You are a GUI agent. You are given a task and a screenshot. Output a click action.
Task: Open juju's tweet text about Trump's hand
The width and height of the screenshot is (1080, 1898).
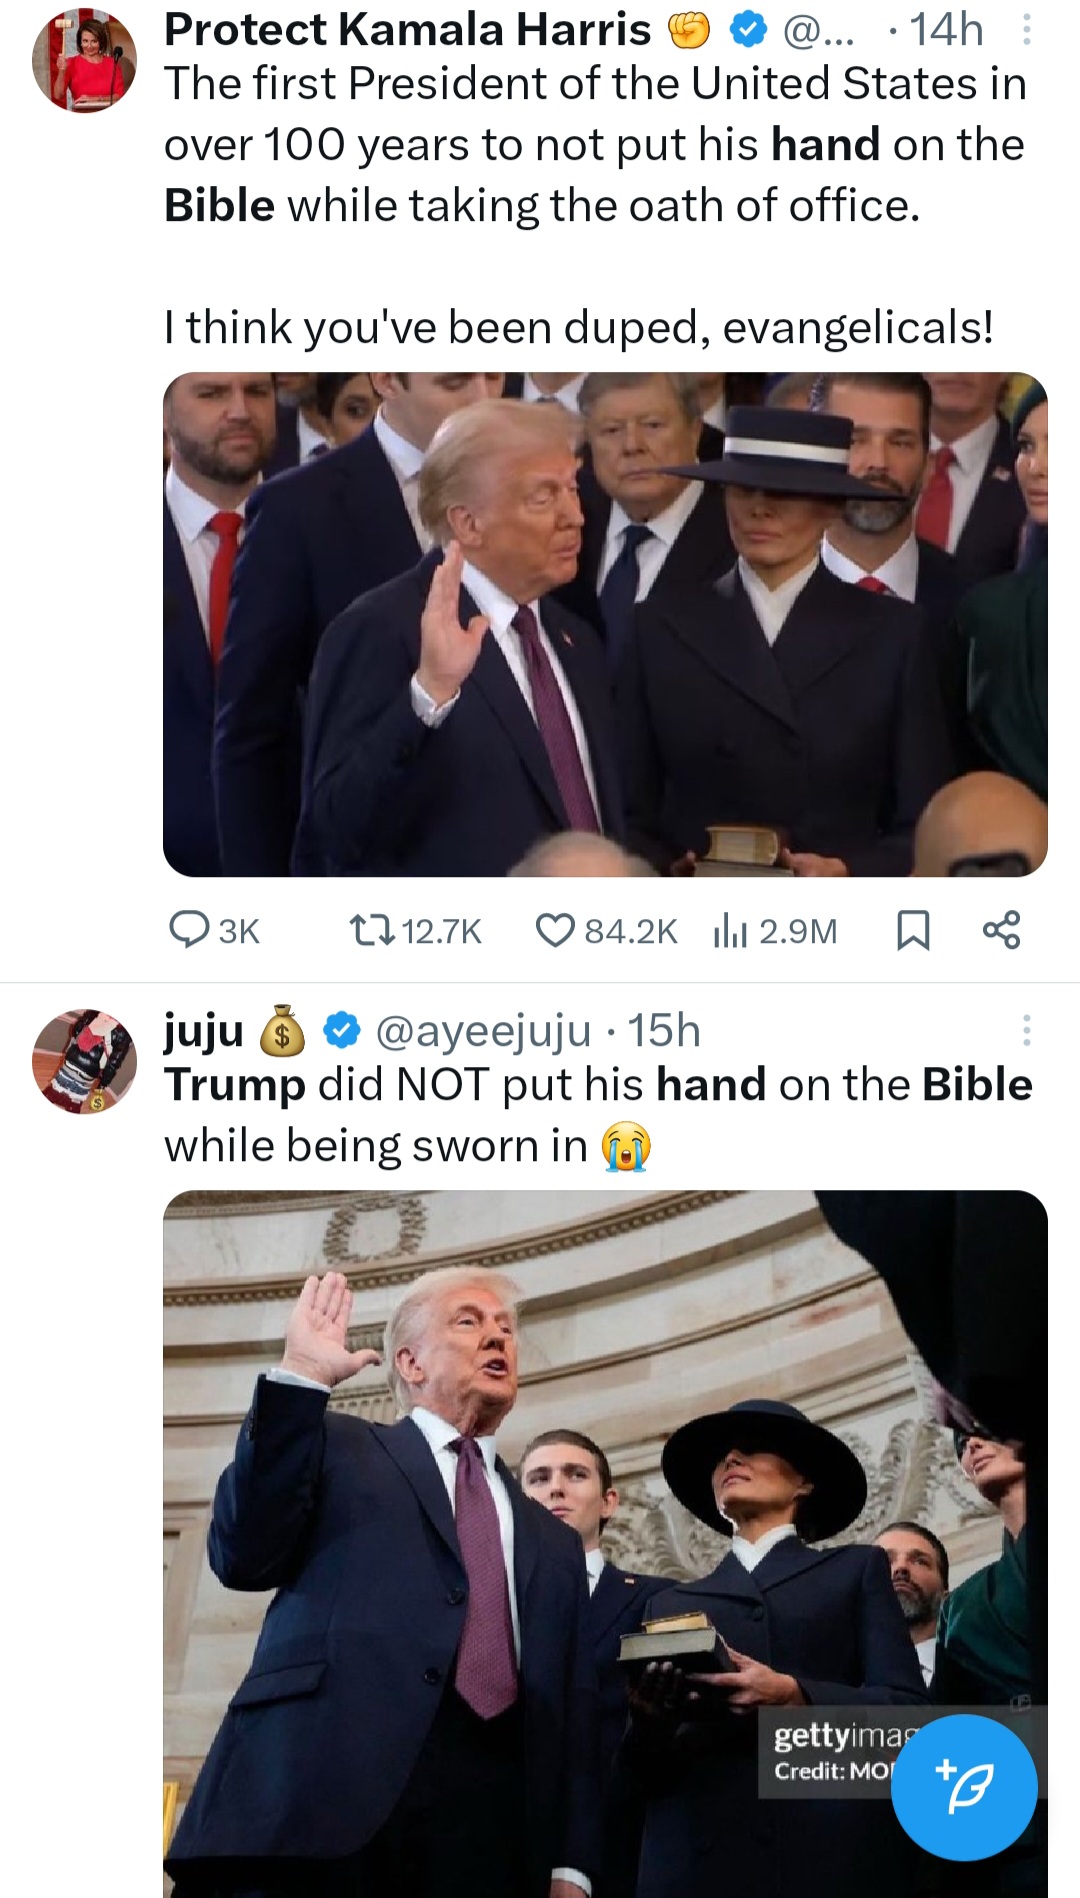pyautogui.click(x=598, y=1115)
